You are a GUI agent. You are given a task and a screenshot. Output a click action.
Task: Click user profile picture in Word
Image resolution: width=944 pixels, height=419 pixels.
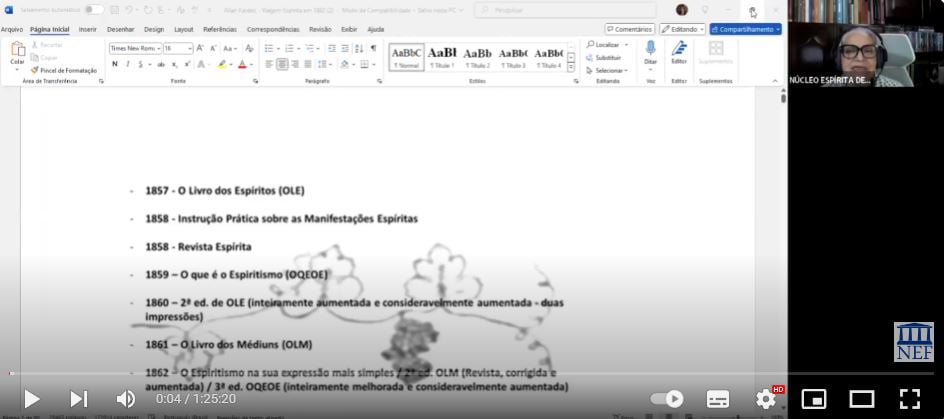pyautogui.click(x=682, y=10)
